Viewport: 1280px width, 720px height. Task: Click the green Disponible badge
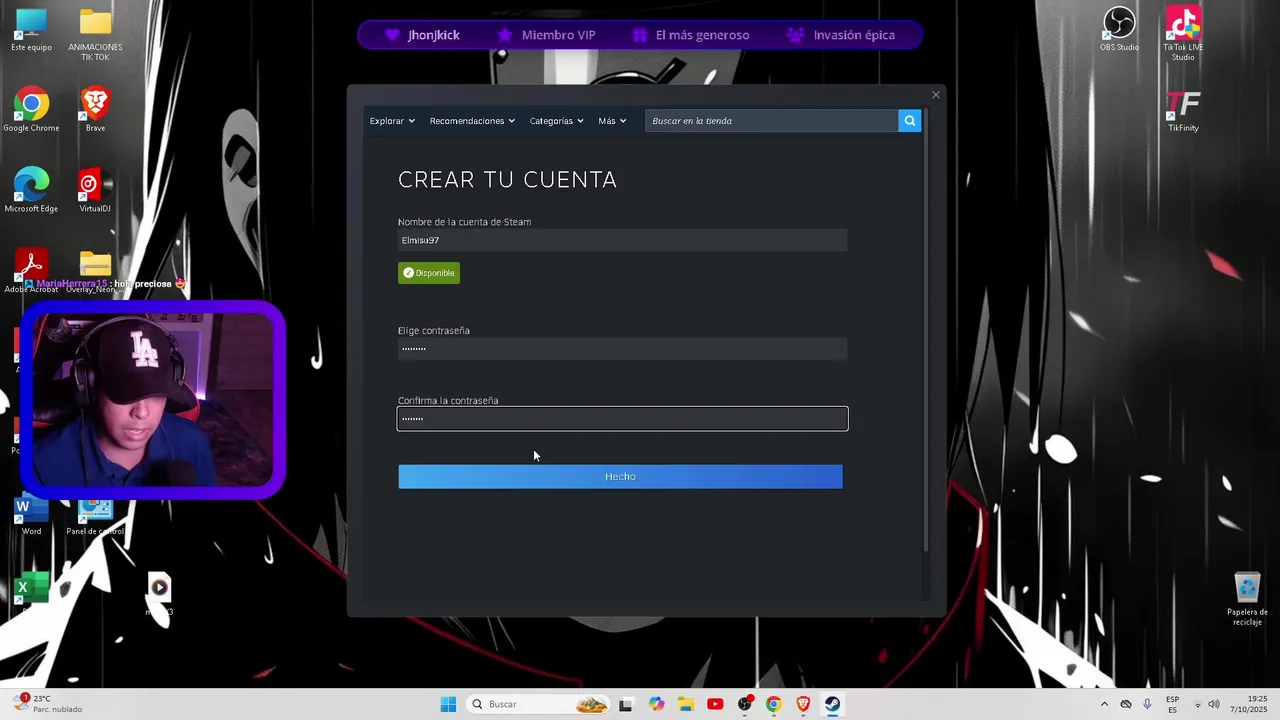point(429,273)
